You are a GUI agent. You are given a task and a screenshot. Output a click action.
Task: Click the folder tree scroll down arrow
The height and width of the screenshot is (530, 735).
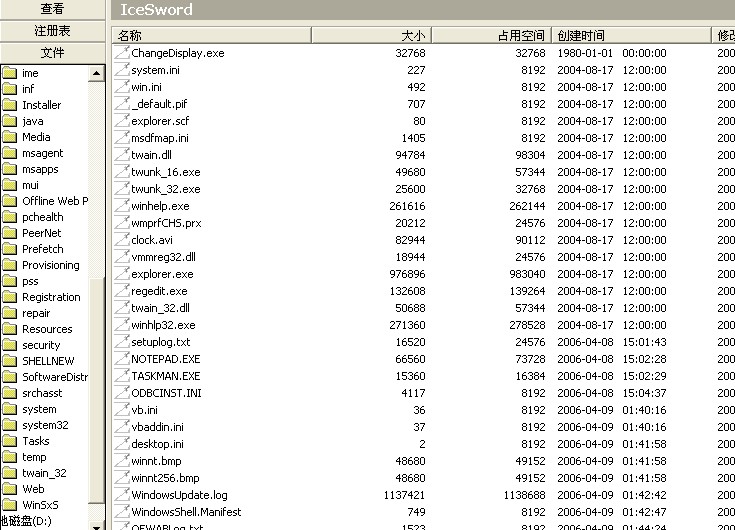96,526
